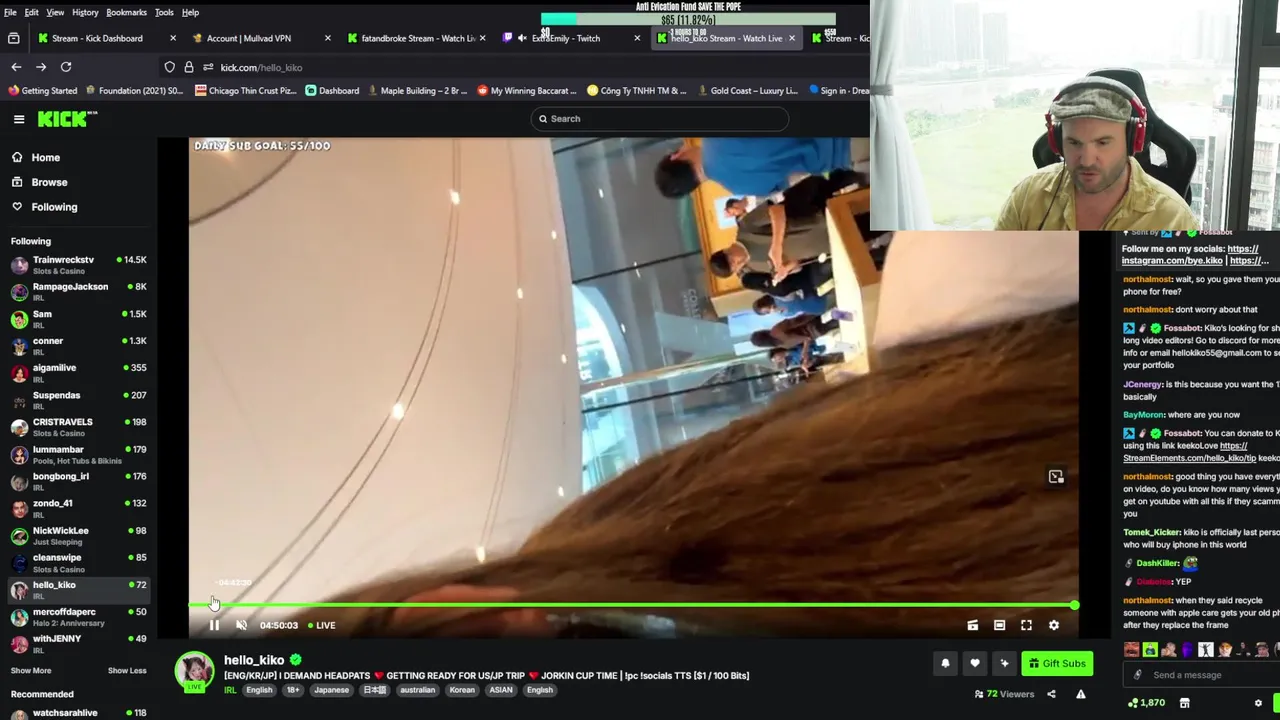Viewport: 1280px width, 720px height.
Task: Open lummambar channel
Action: (x=78, y=454)
